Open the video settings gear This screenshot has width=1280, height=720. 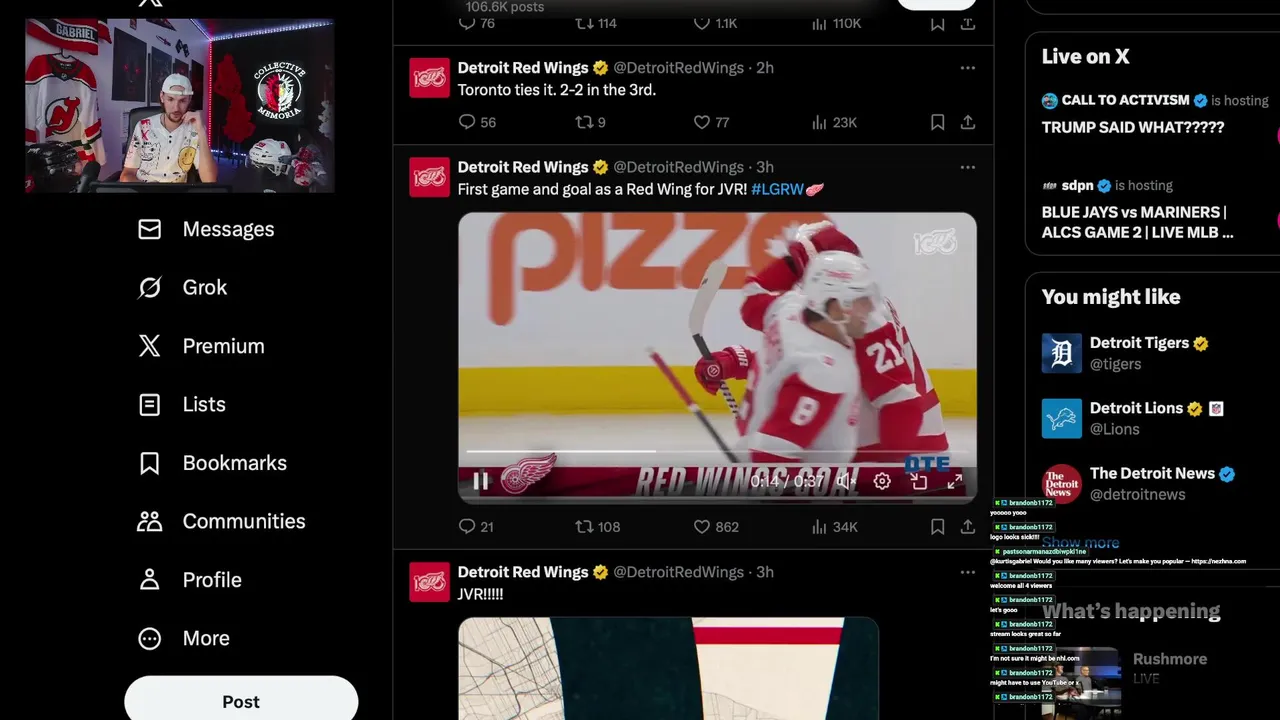(x=882, y=481)
